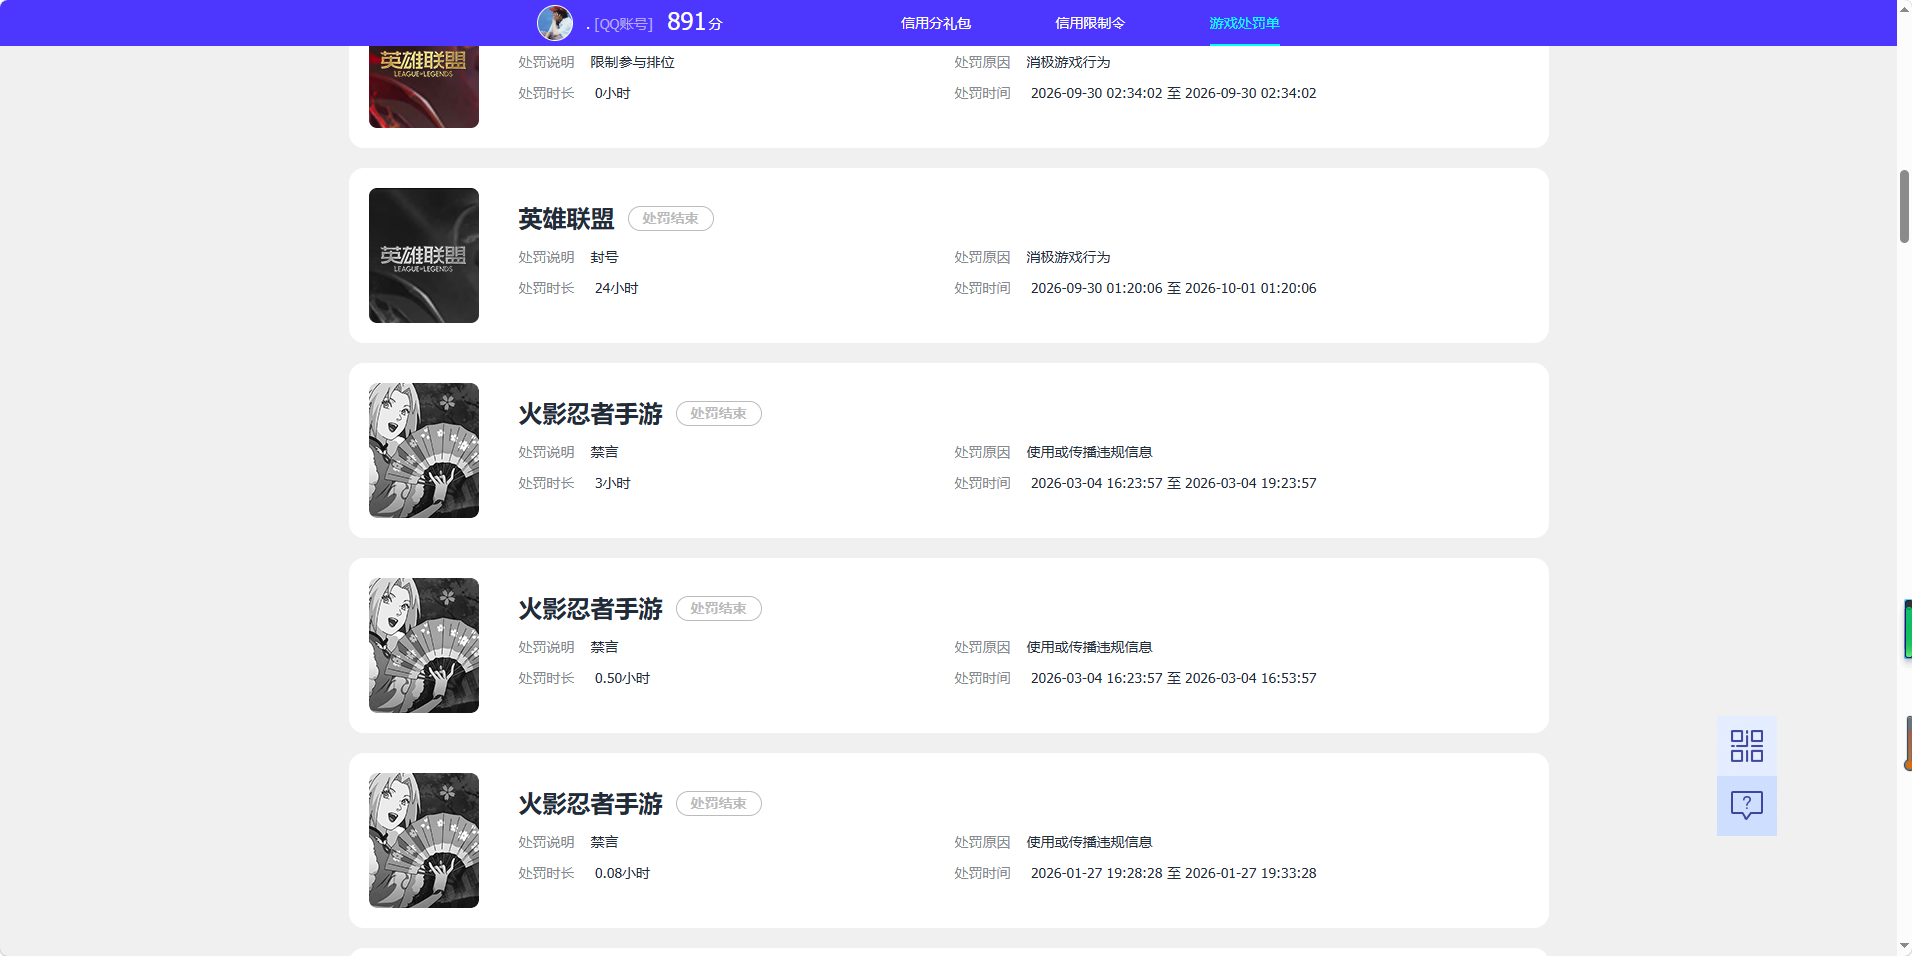1912x956 pixels.
Task: Click the vertical scrollbar thumb
Action: pyautogui.click(x=1904, y=206)
